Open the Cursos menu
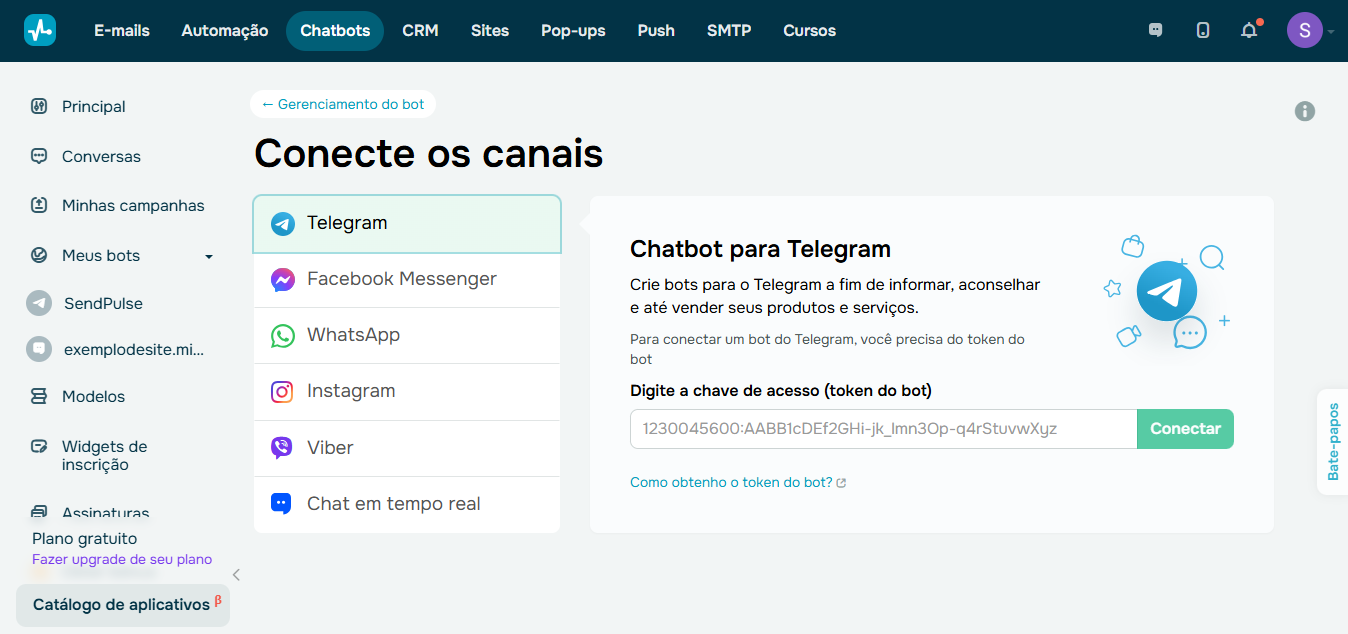Image resolution: width=1348 pixels, height=634 pixels. [x=810, y=30]
